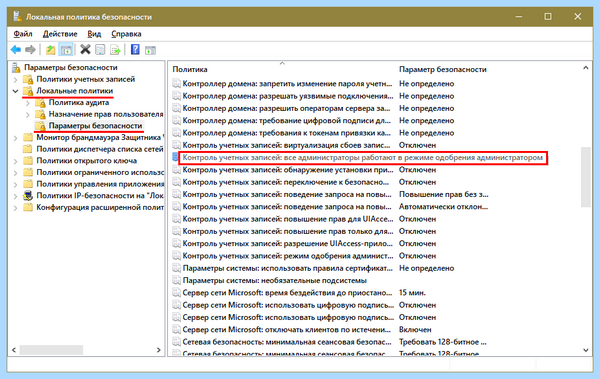Click icon of запретить изменение пароля row
The image size is (600, 379).
176,83
